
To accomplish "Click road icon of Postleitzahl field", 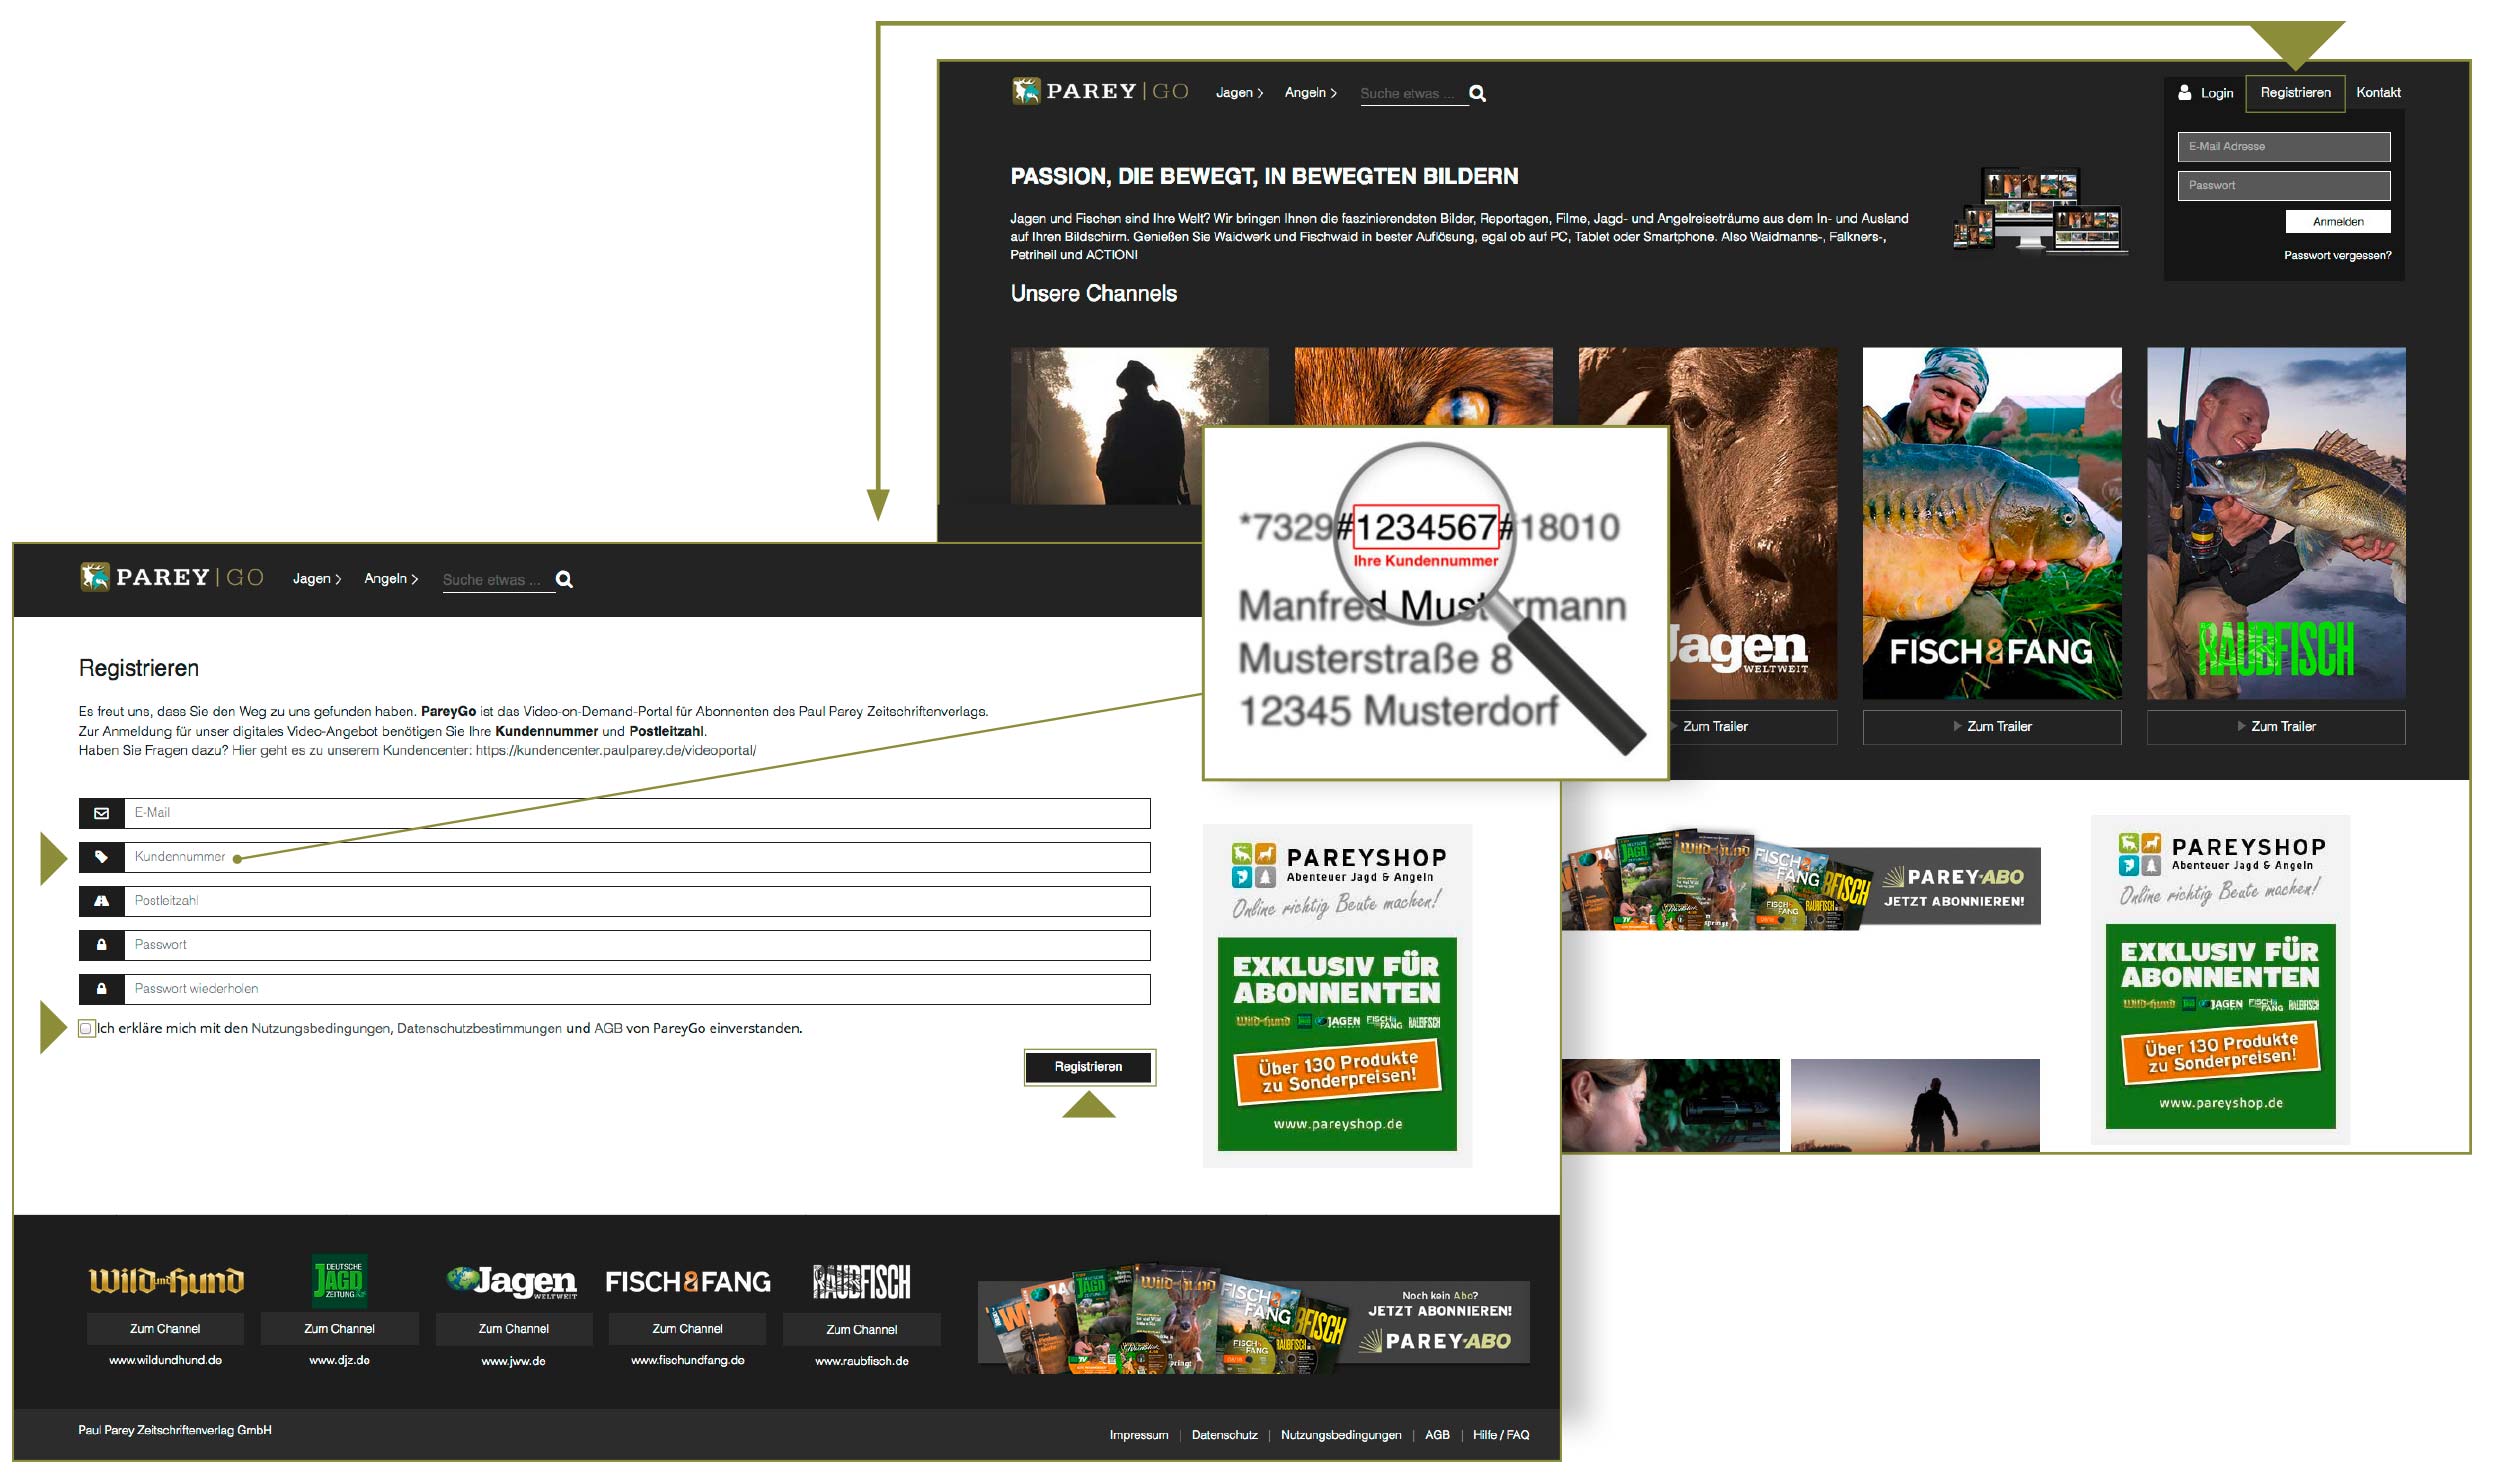I will click(101, 901).
